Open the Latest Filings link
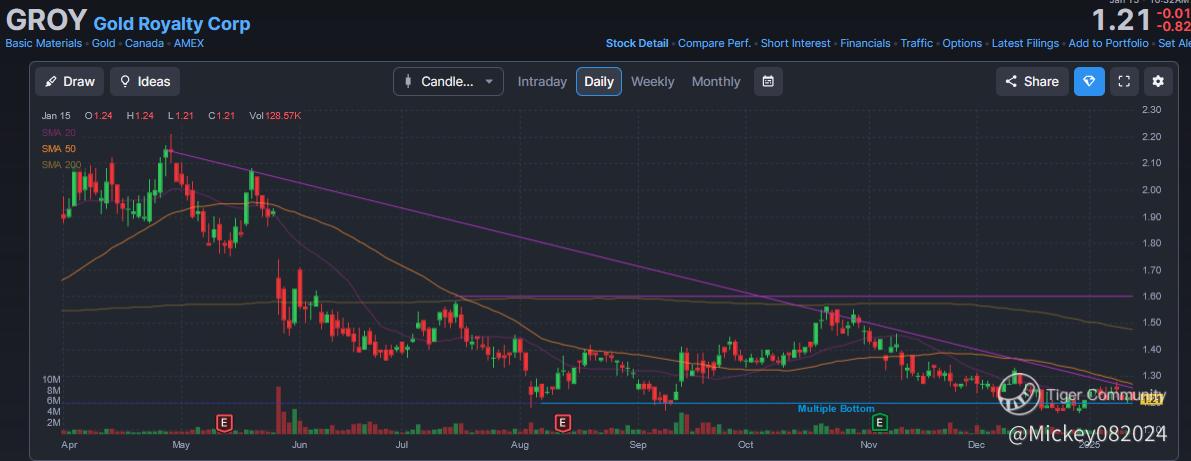This screenshot has height=461, width=1191. point(1025,43)
